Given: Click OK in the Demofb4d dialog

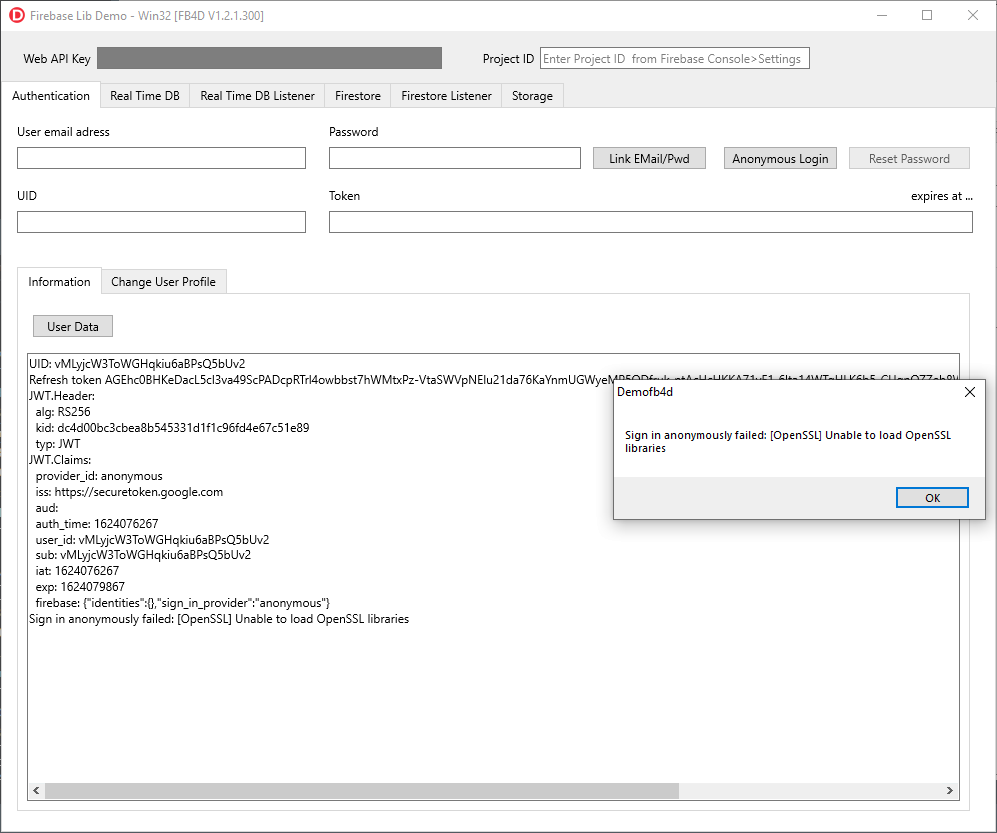Looking at the screenshot, I should tap(932, 498).
